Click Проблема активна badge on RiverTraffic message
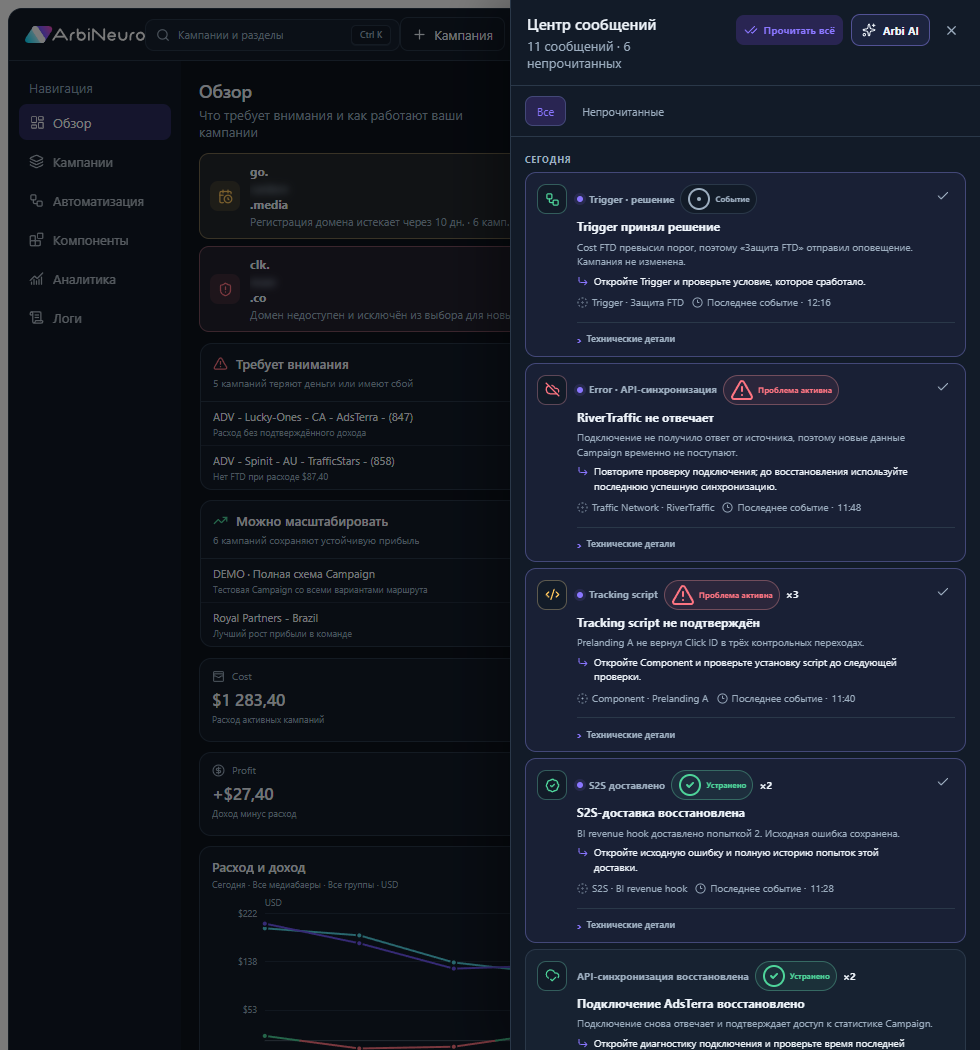The width and height of the screenshot is (980, 1050). pos(781,390)
